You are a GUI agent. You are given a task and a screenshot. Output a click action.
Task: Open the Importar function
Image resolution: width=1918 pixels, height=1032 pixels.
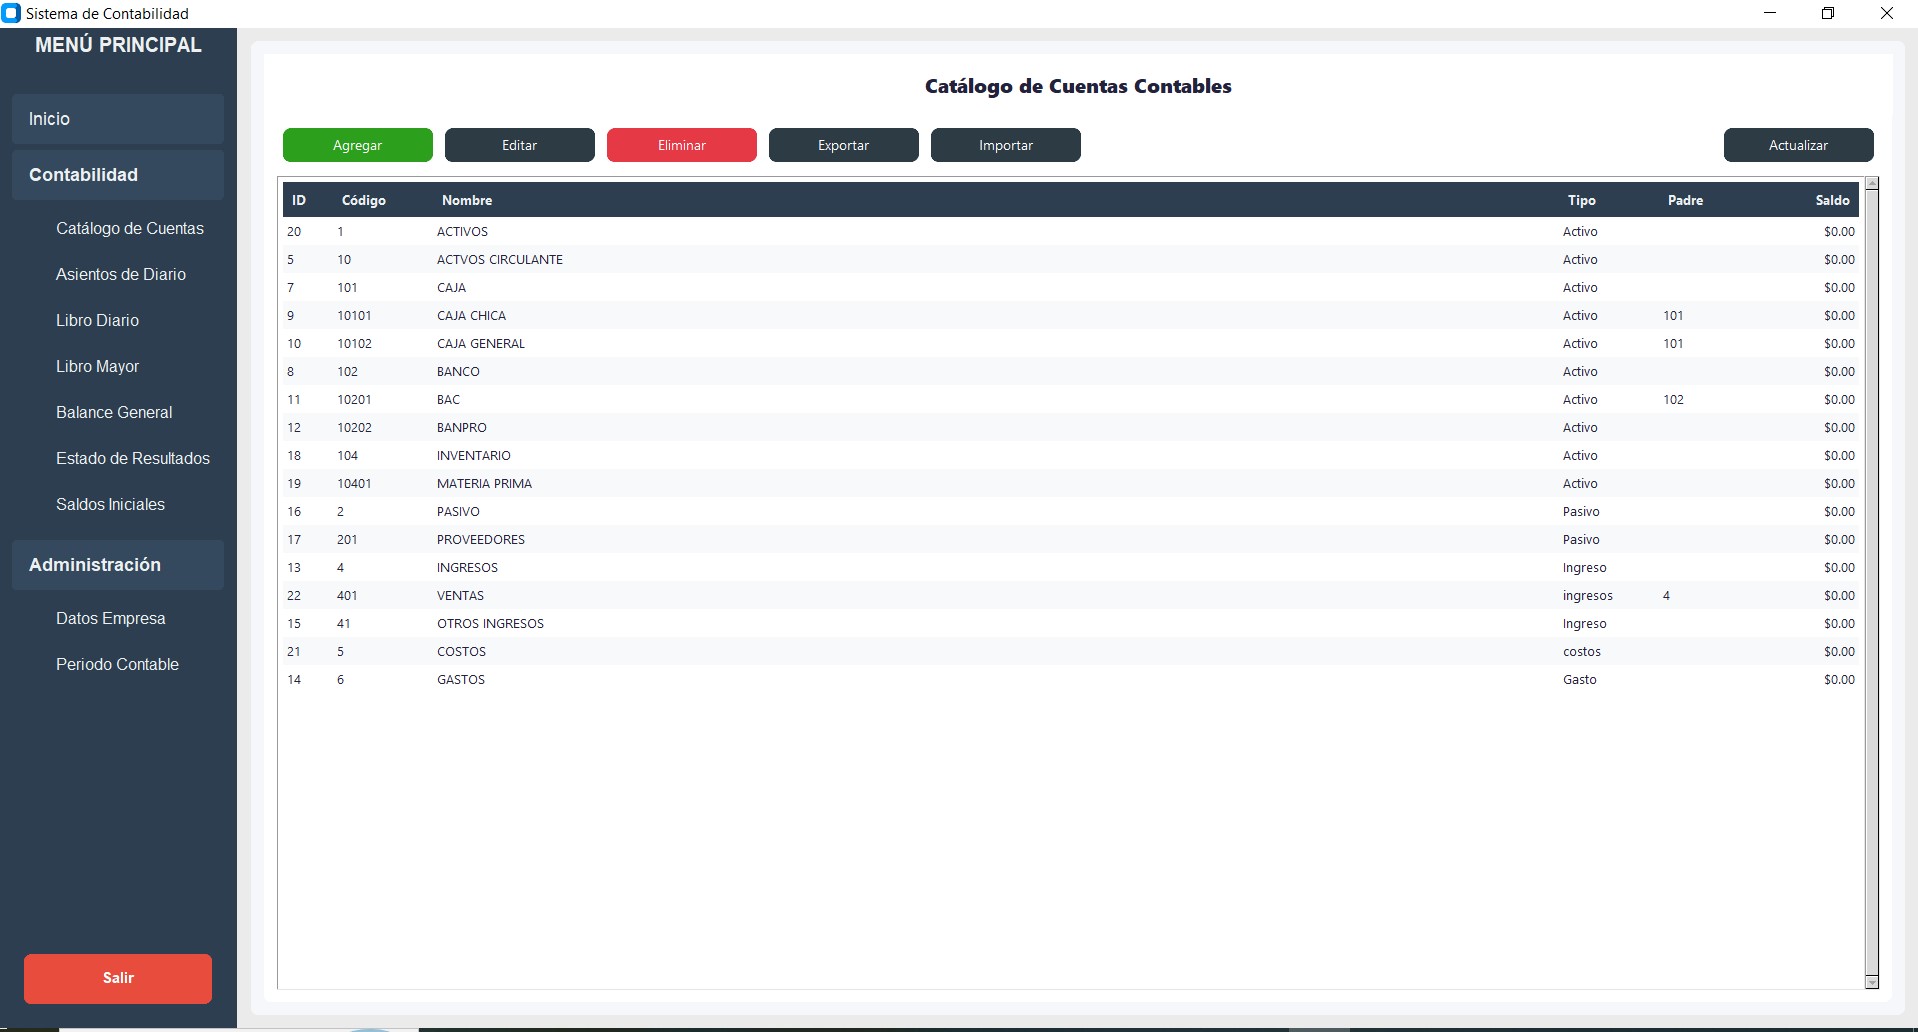1005,145
